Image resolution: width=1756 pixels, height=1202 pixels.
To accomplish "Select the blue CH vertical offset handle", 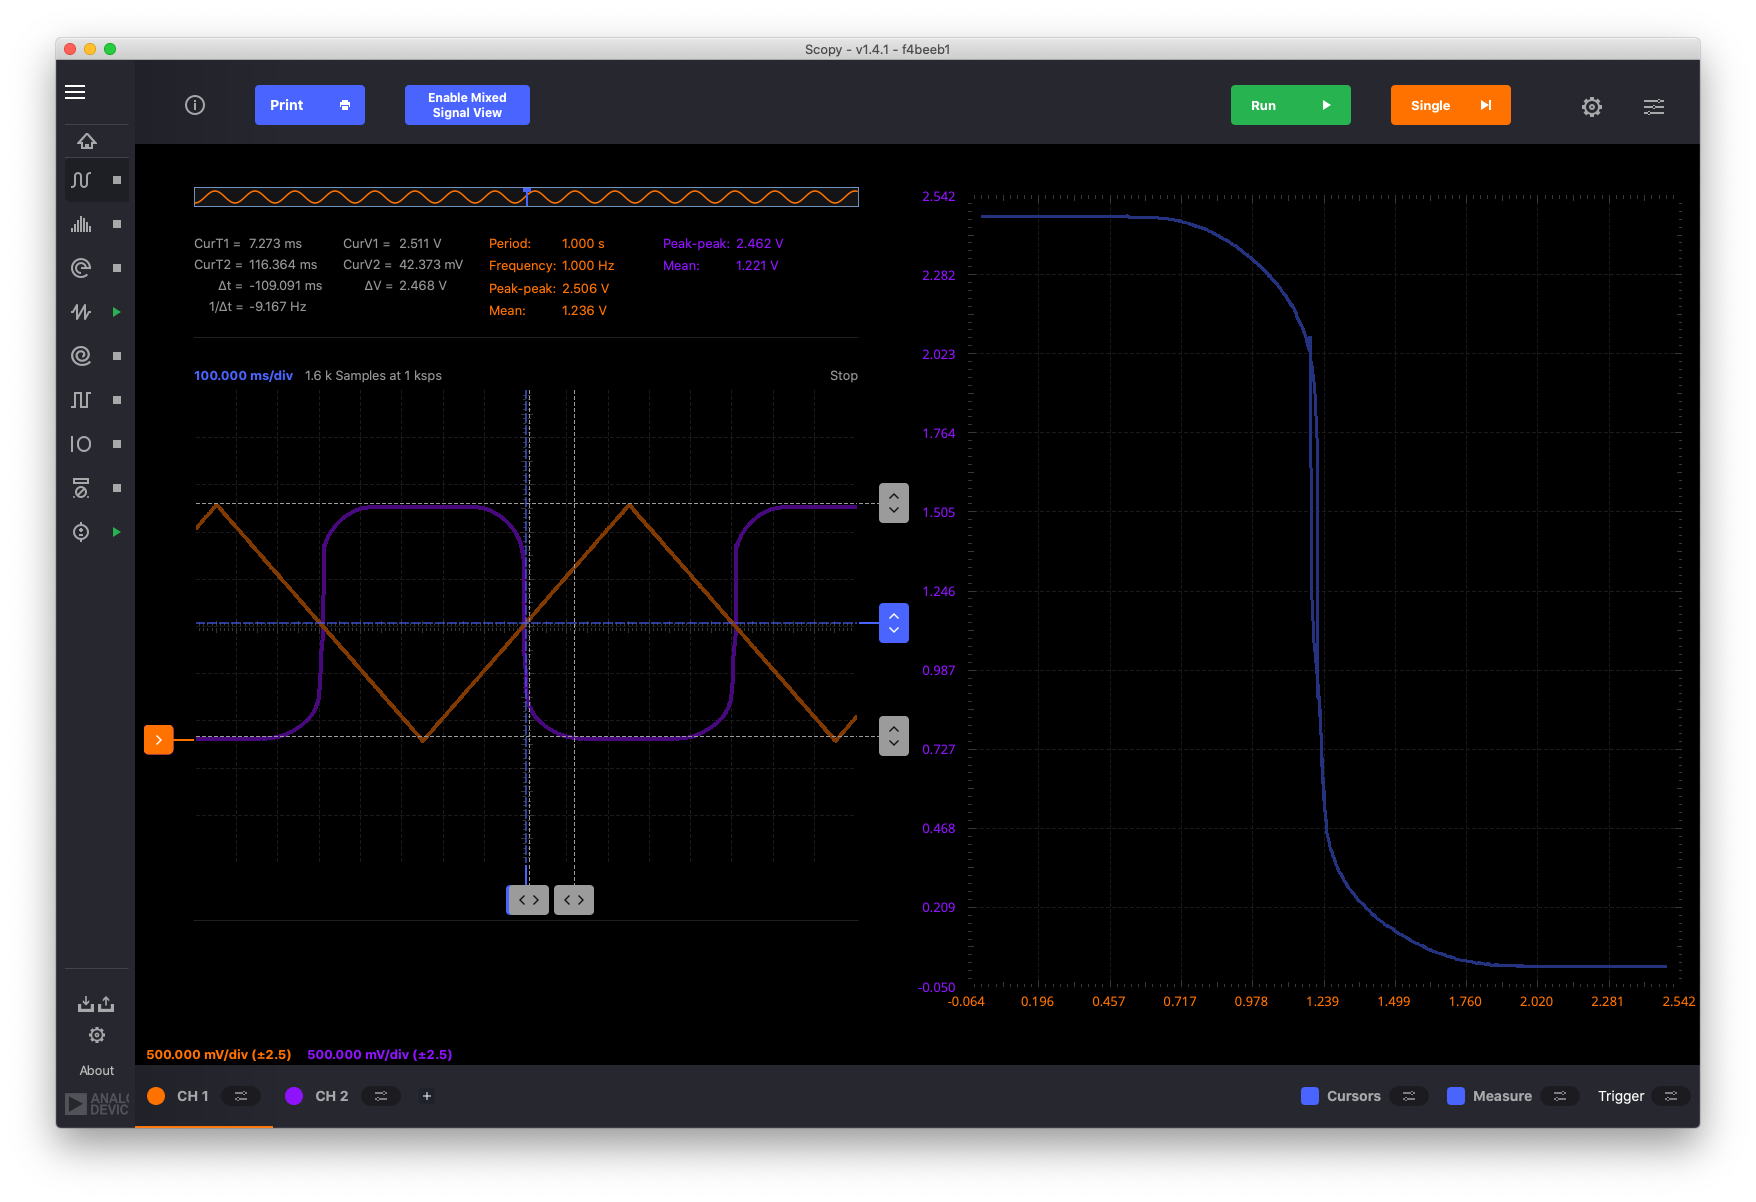I will pos(894,623).
